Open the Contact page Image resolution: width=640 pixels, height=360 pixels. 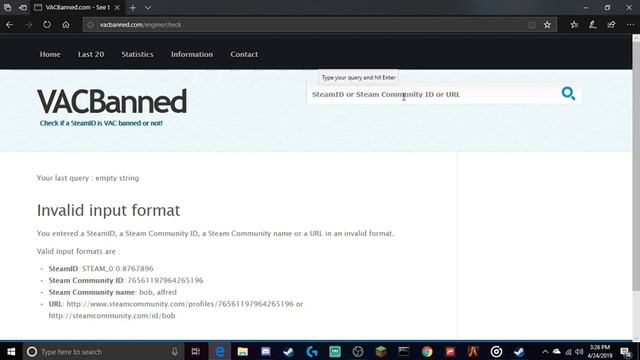pyautogui.click(x=244, y=54)
